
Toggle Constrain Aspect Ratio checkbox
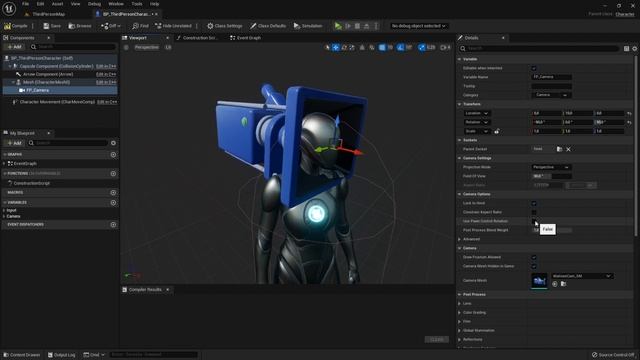534,212
